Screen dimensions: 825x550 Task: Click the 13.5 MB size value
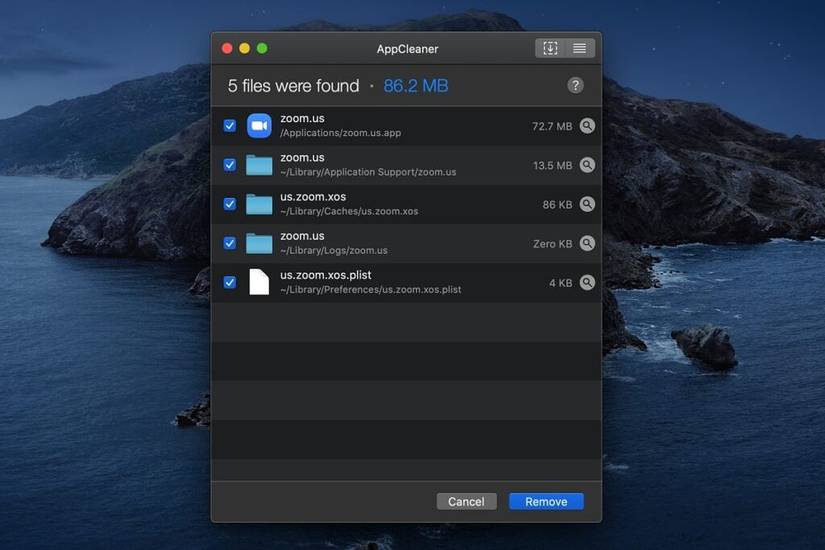(x=552, y=166)
